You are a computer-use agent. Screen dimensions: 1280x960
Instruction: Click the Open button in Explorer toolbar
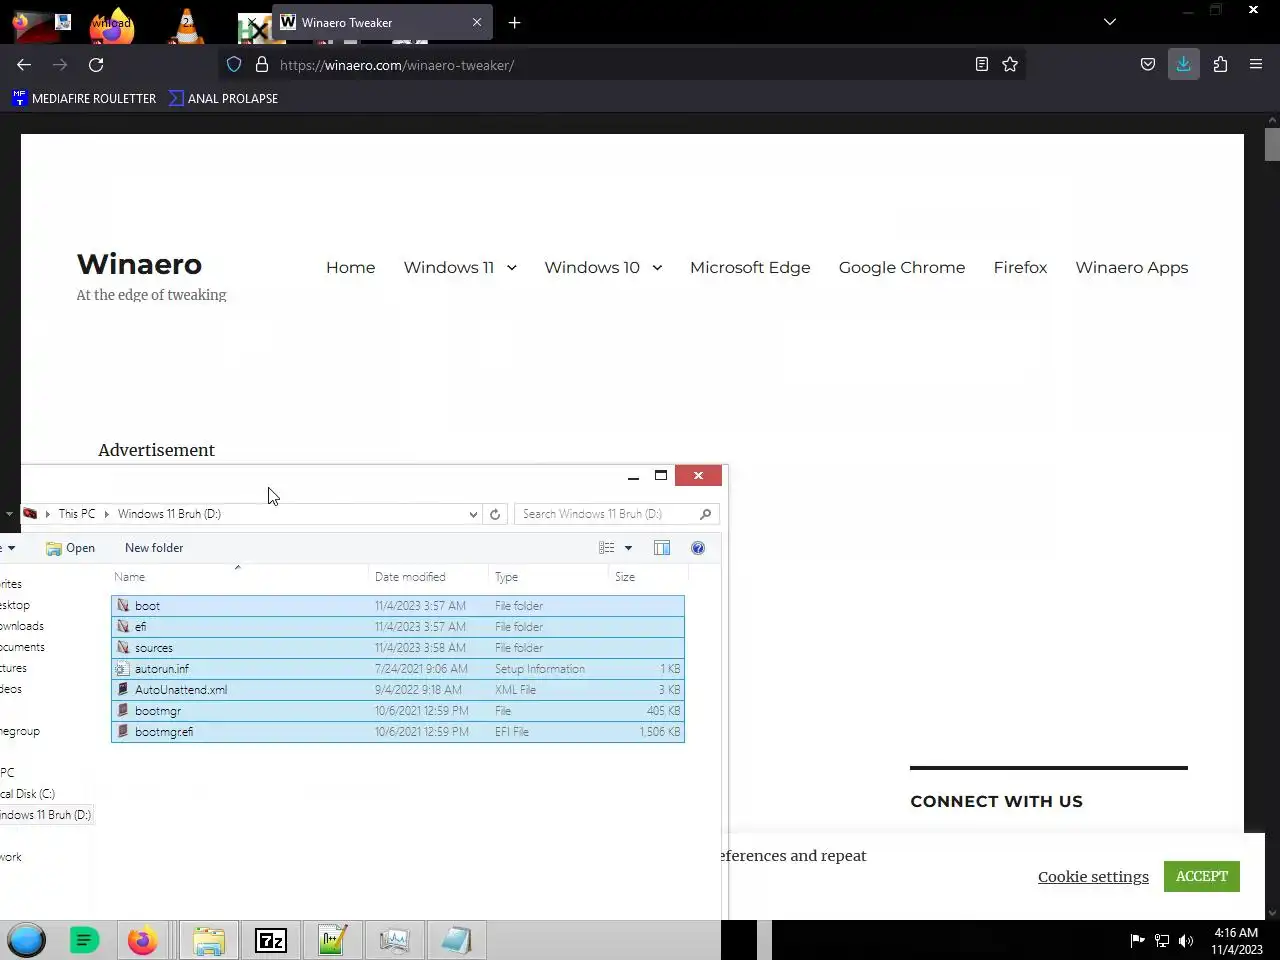(70, 548)
